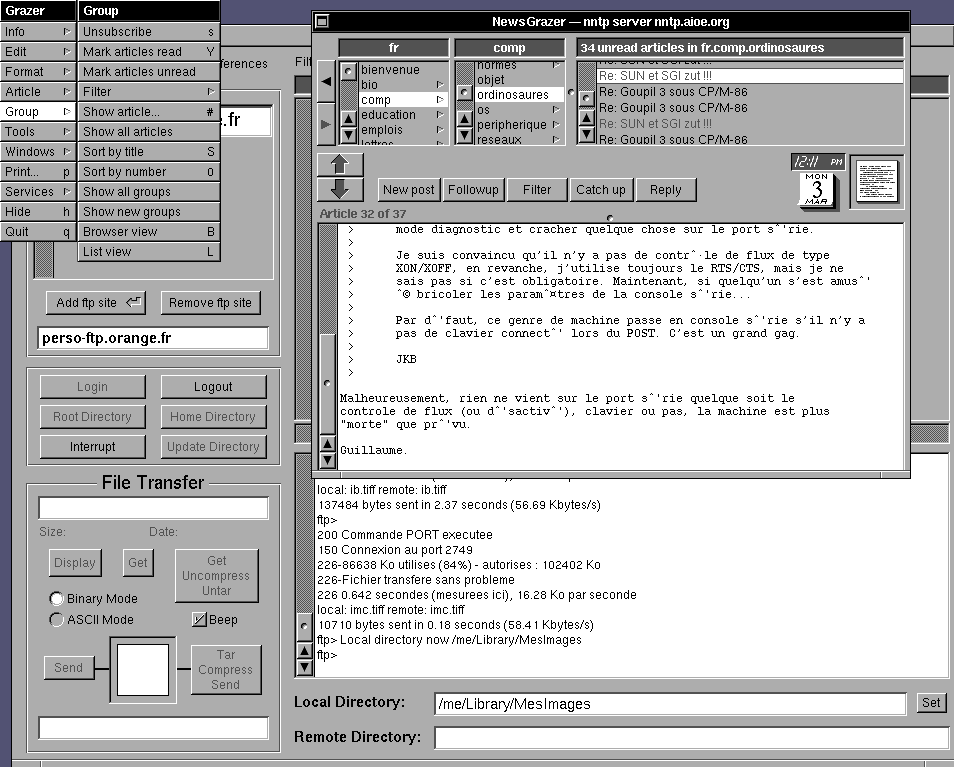This screenshot has width=954, height=767.
Task: Choose Hide from the Grazer menu
Action: pyautogui.click(x=38, y=212)
